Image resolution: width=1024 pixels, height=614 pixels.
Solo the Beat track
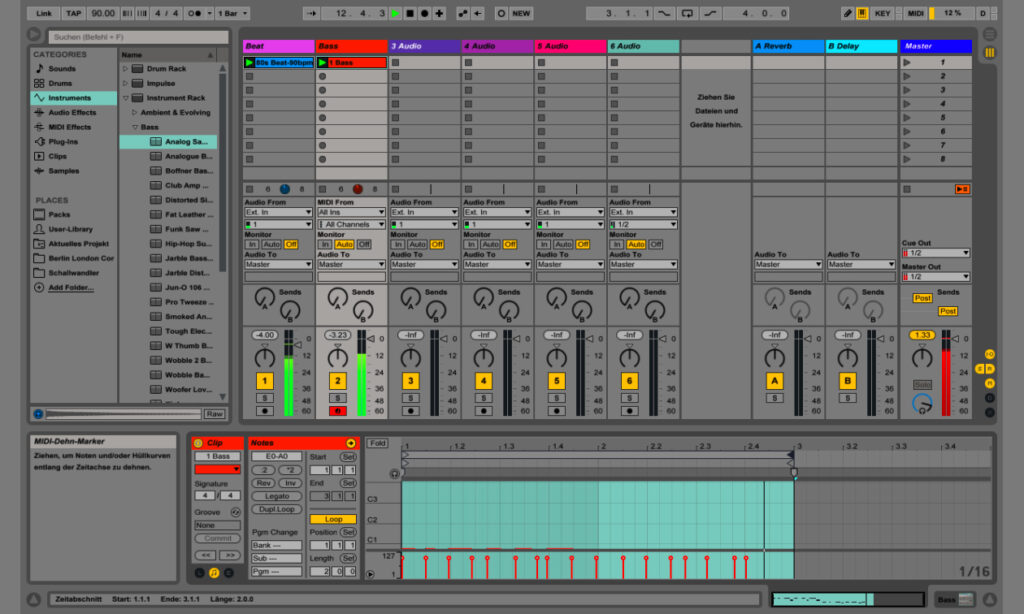(264, 398)
